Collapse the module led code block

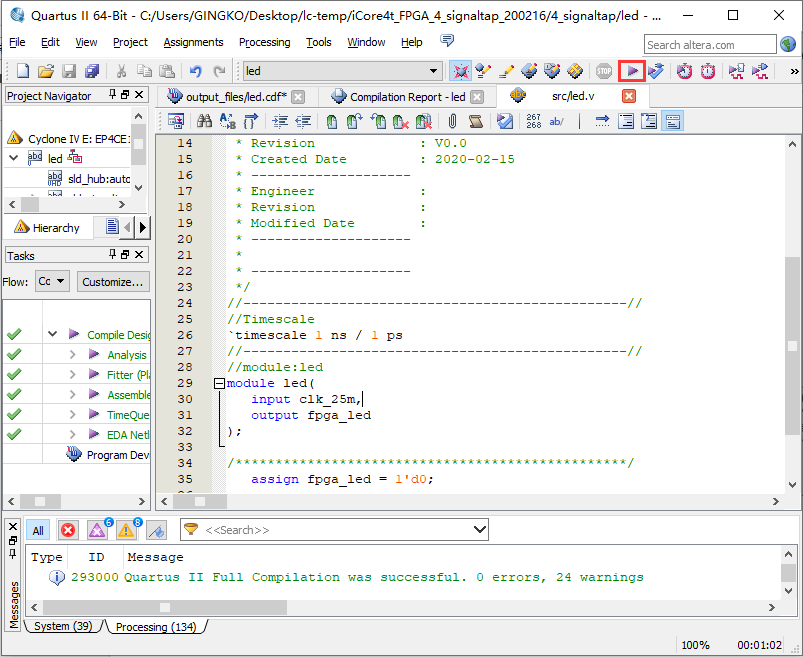point(219,384)
